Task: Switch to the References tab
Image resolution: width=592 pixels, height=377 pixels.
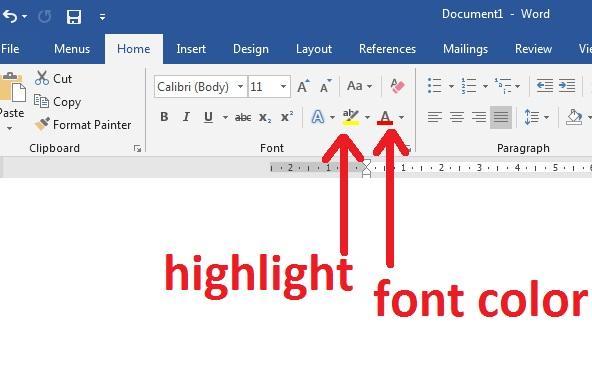Action: pyautogui.click(x=387, y=49)
